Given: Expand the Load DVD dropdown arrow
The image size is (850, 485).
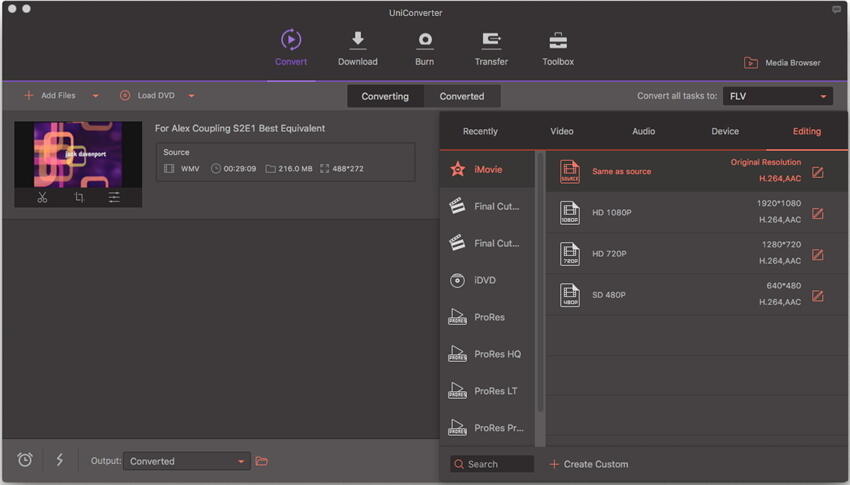Looking at the screenshot, I should tap(191, 96).
